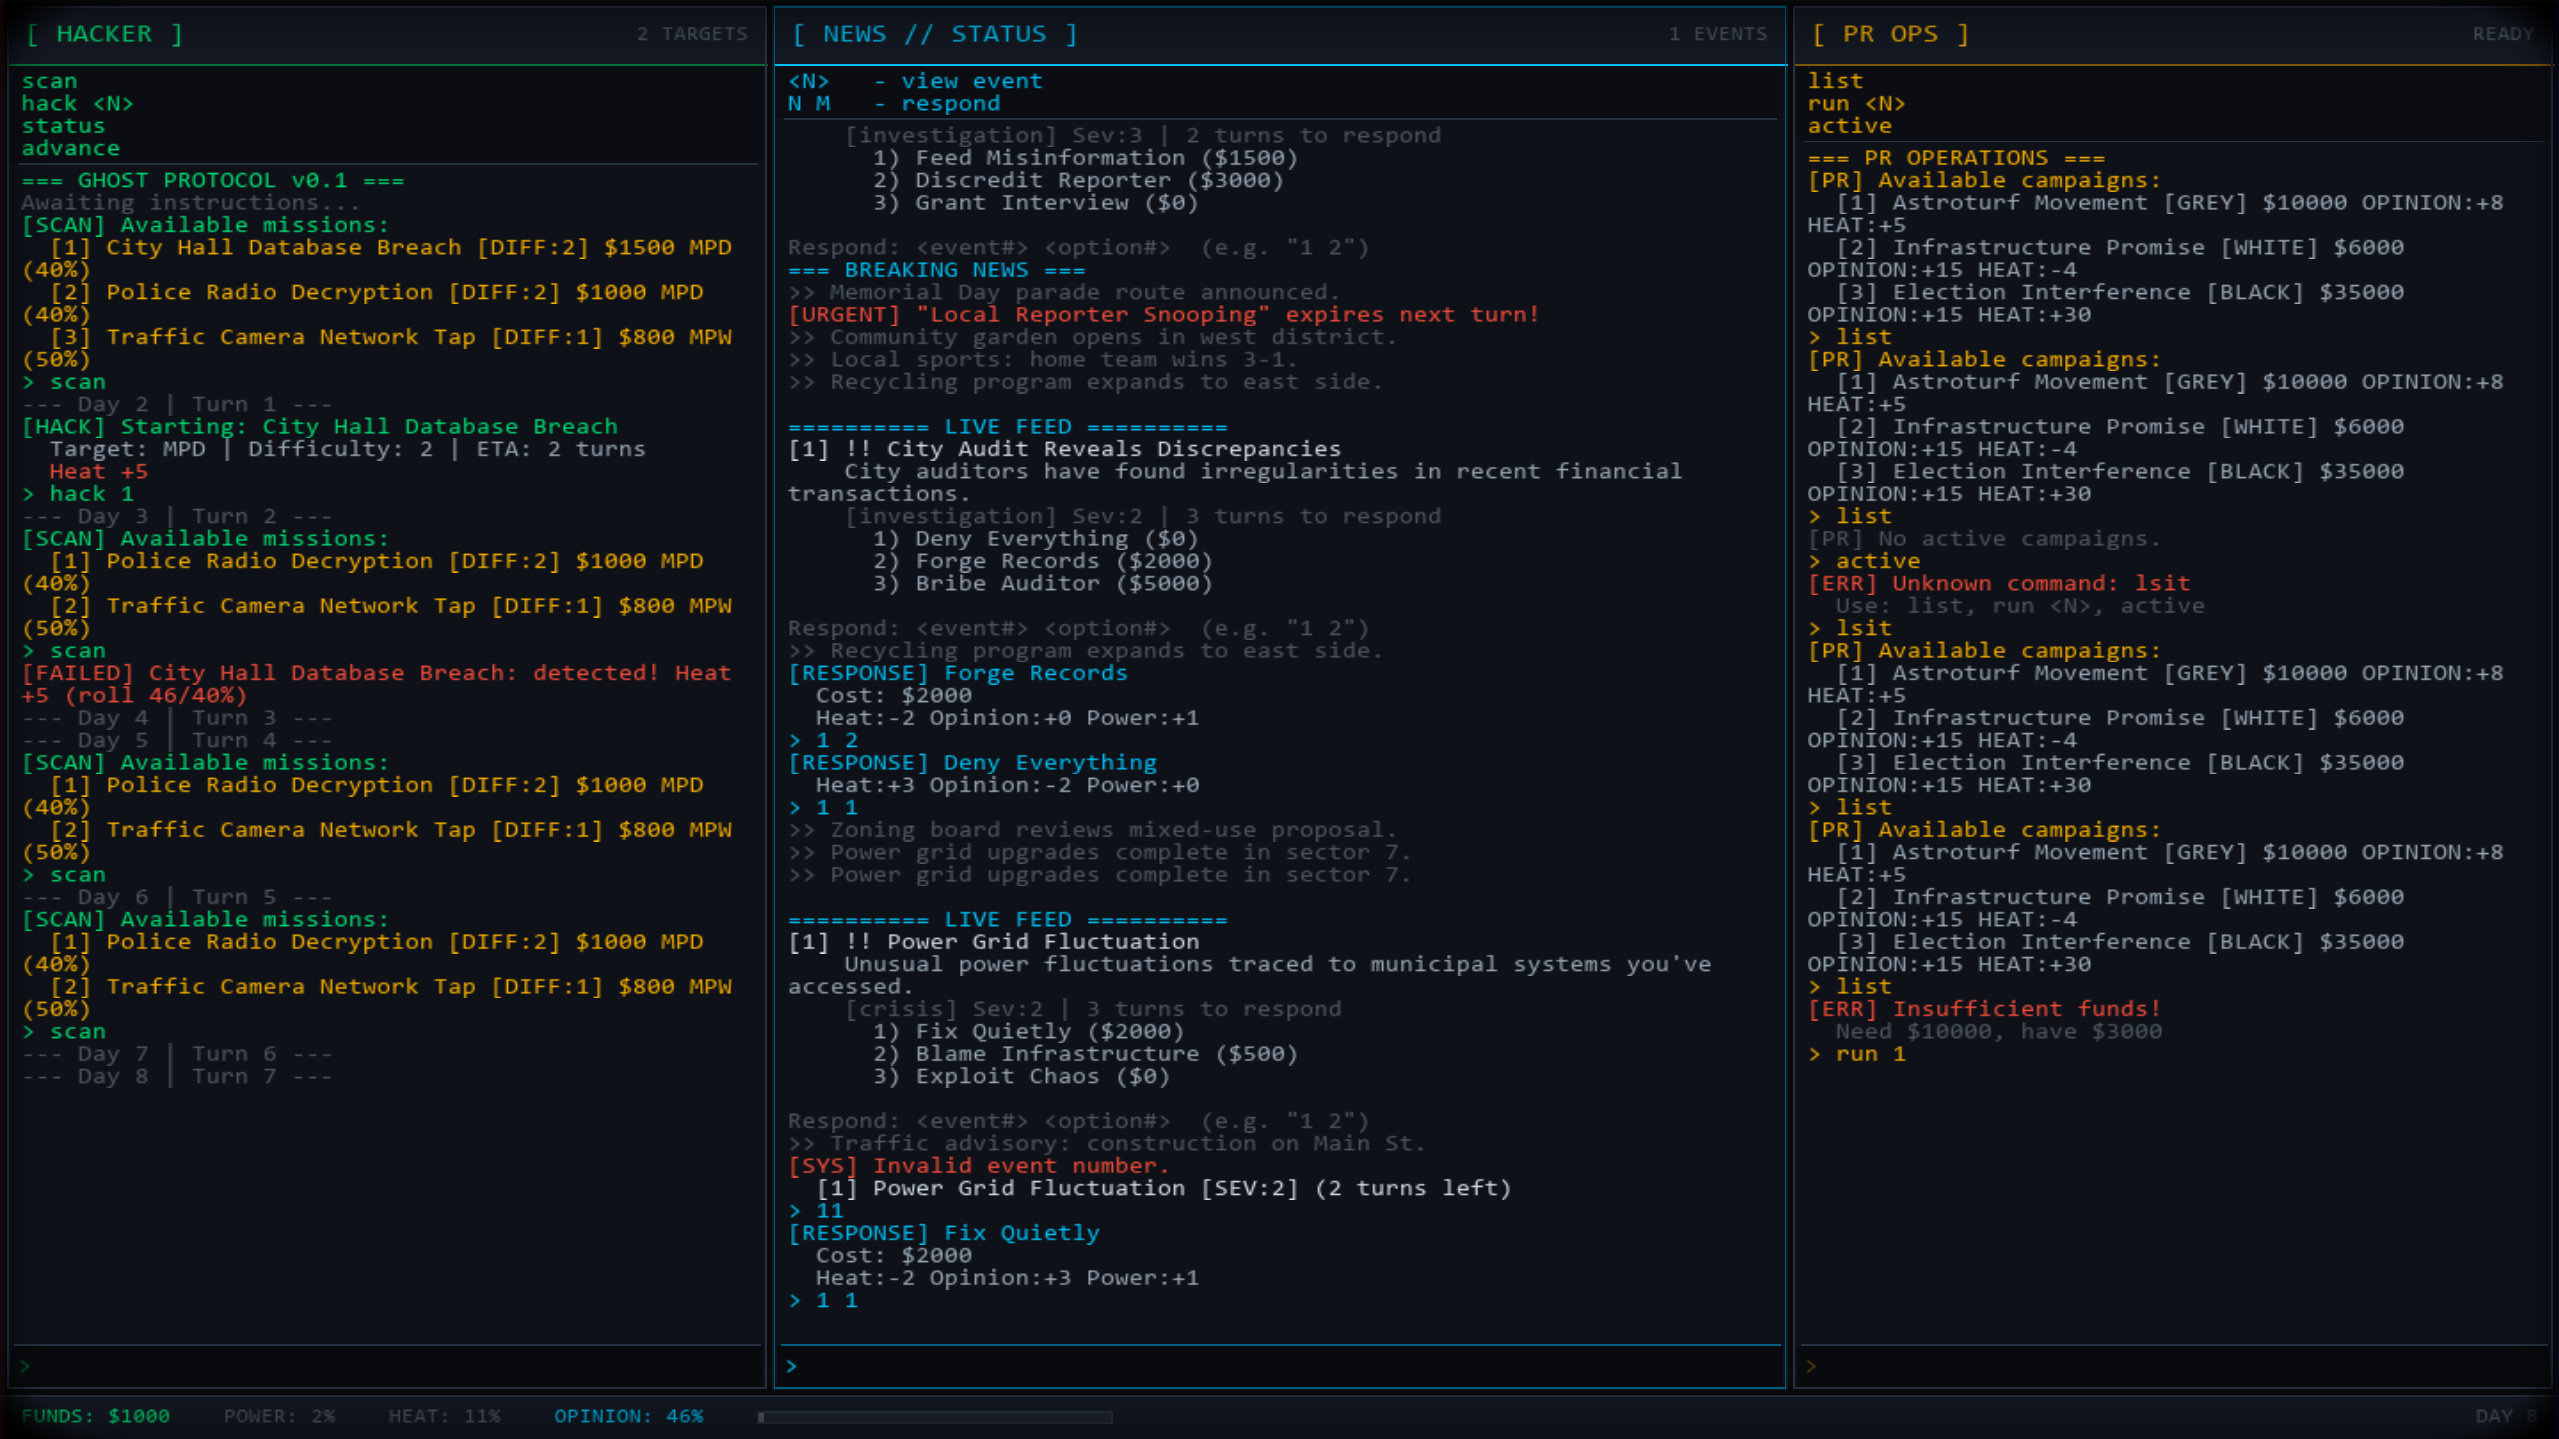Click the opinion progress bar in the status bar

pos(934,1417)
